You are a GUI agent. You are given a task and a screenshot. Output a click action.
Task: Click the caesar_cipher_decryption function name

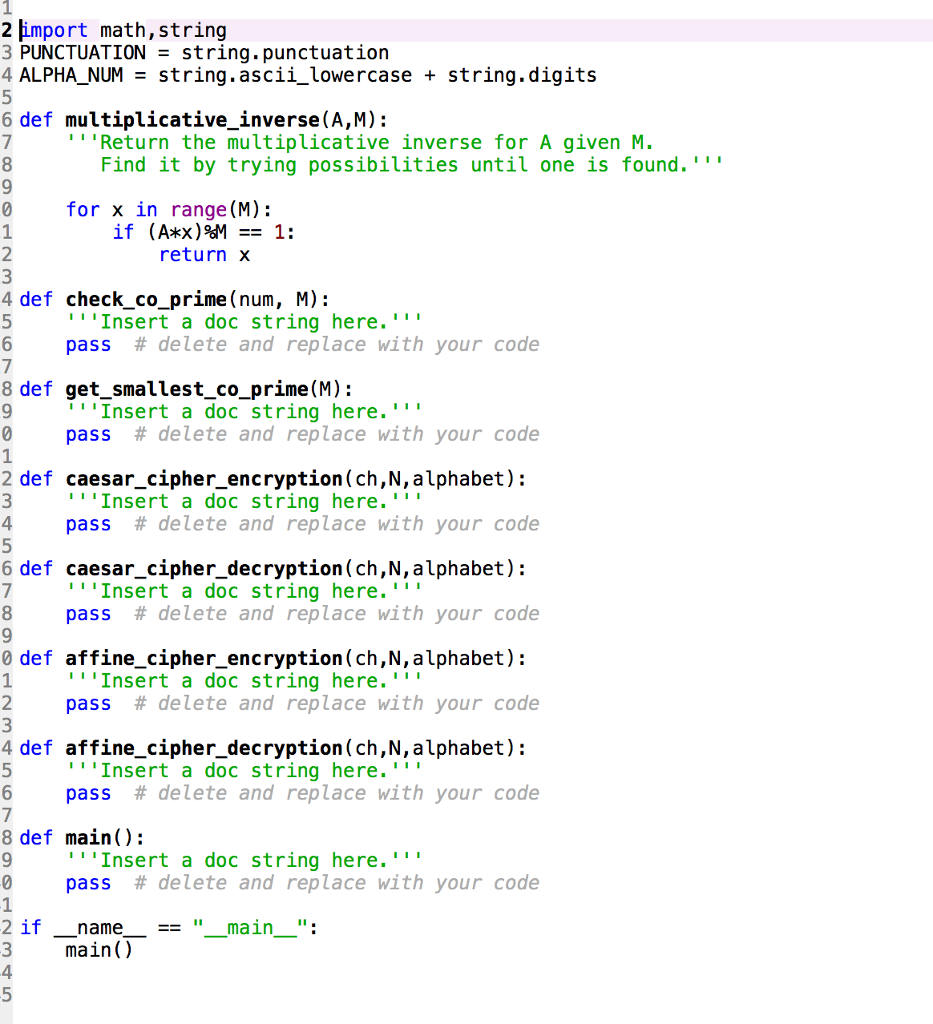click(x=204, y=569)
